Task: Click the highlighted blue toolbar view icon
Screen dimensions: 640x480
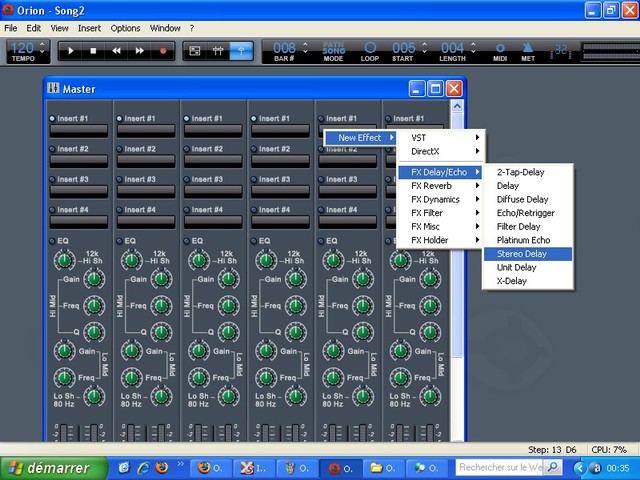Action: click(241, 51)
